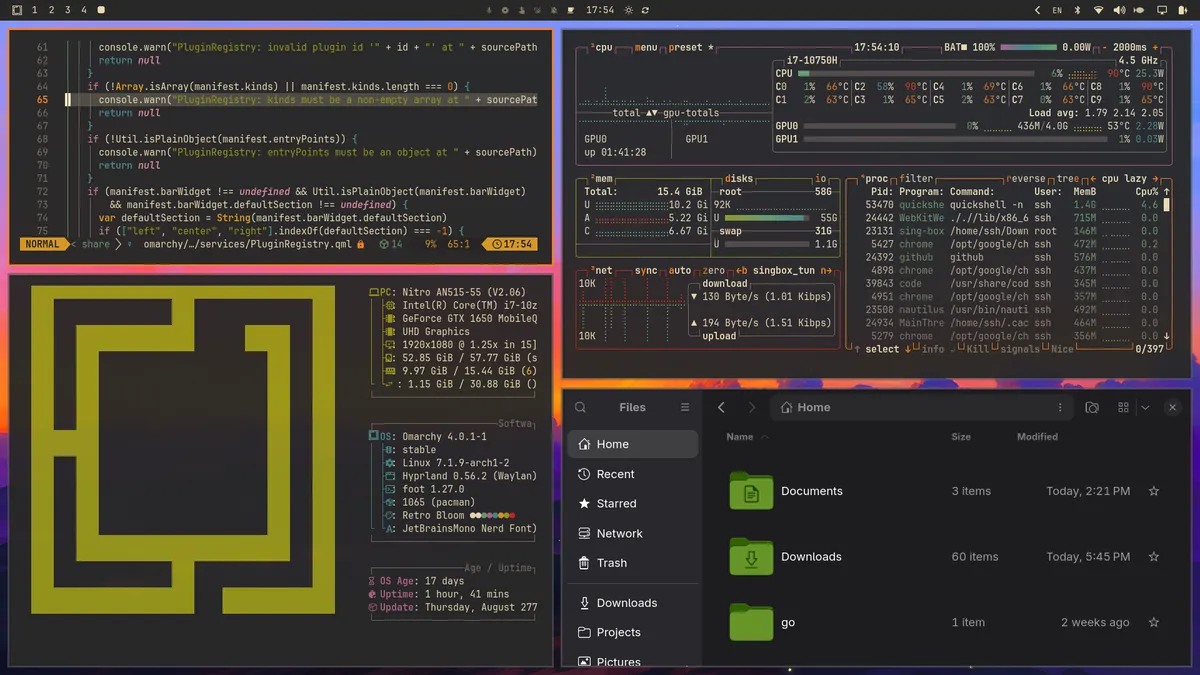The image size is (1200, 675).
Task: Click Kill at bottom of btop proc box
Action: tap(977, 349)
